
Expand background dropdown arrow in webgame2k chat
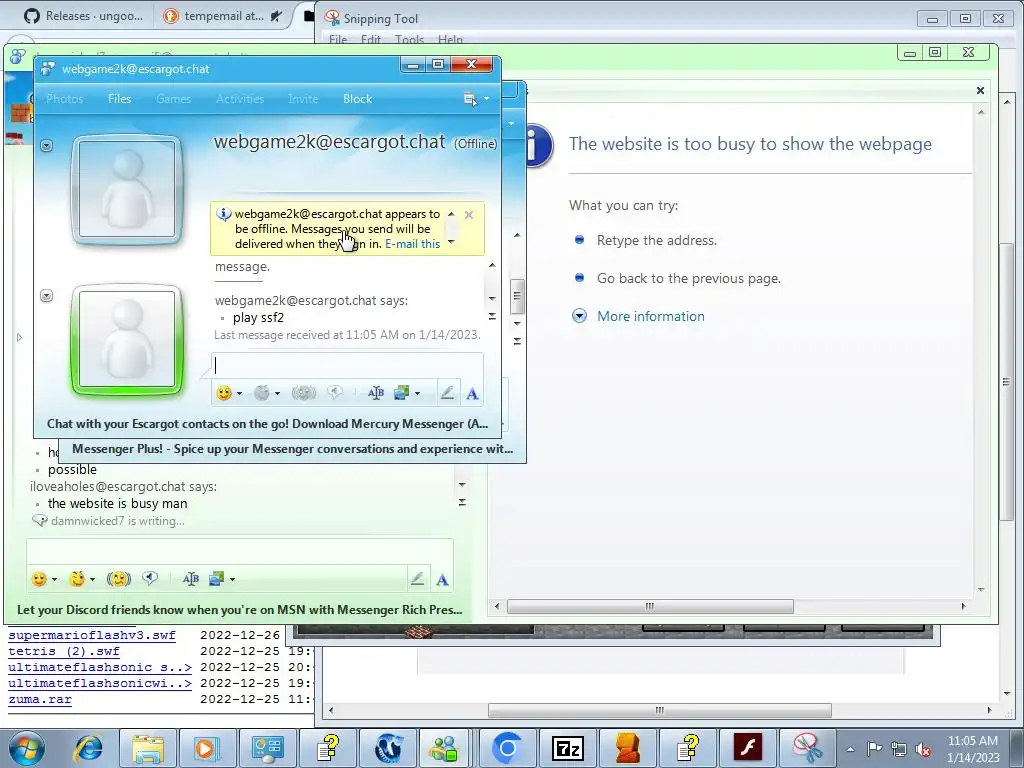[417, 393]
